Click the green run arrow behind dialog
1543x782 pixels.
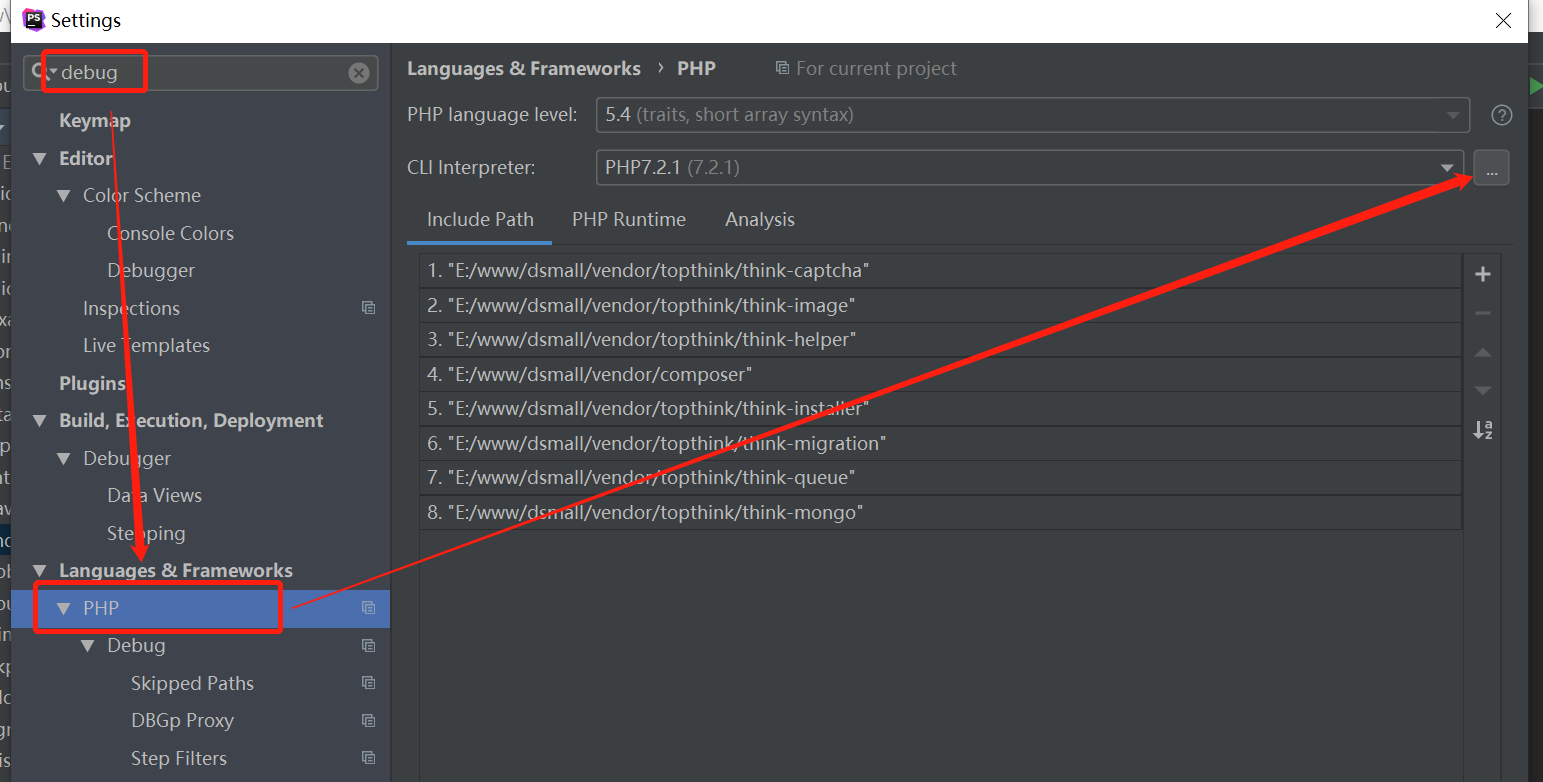[1536, 87]
